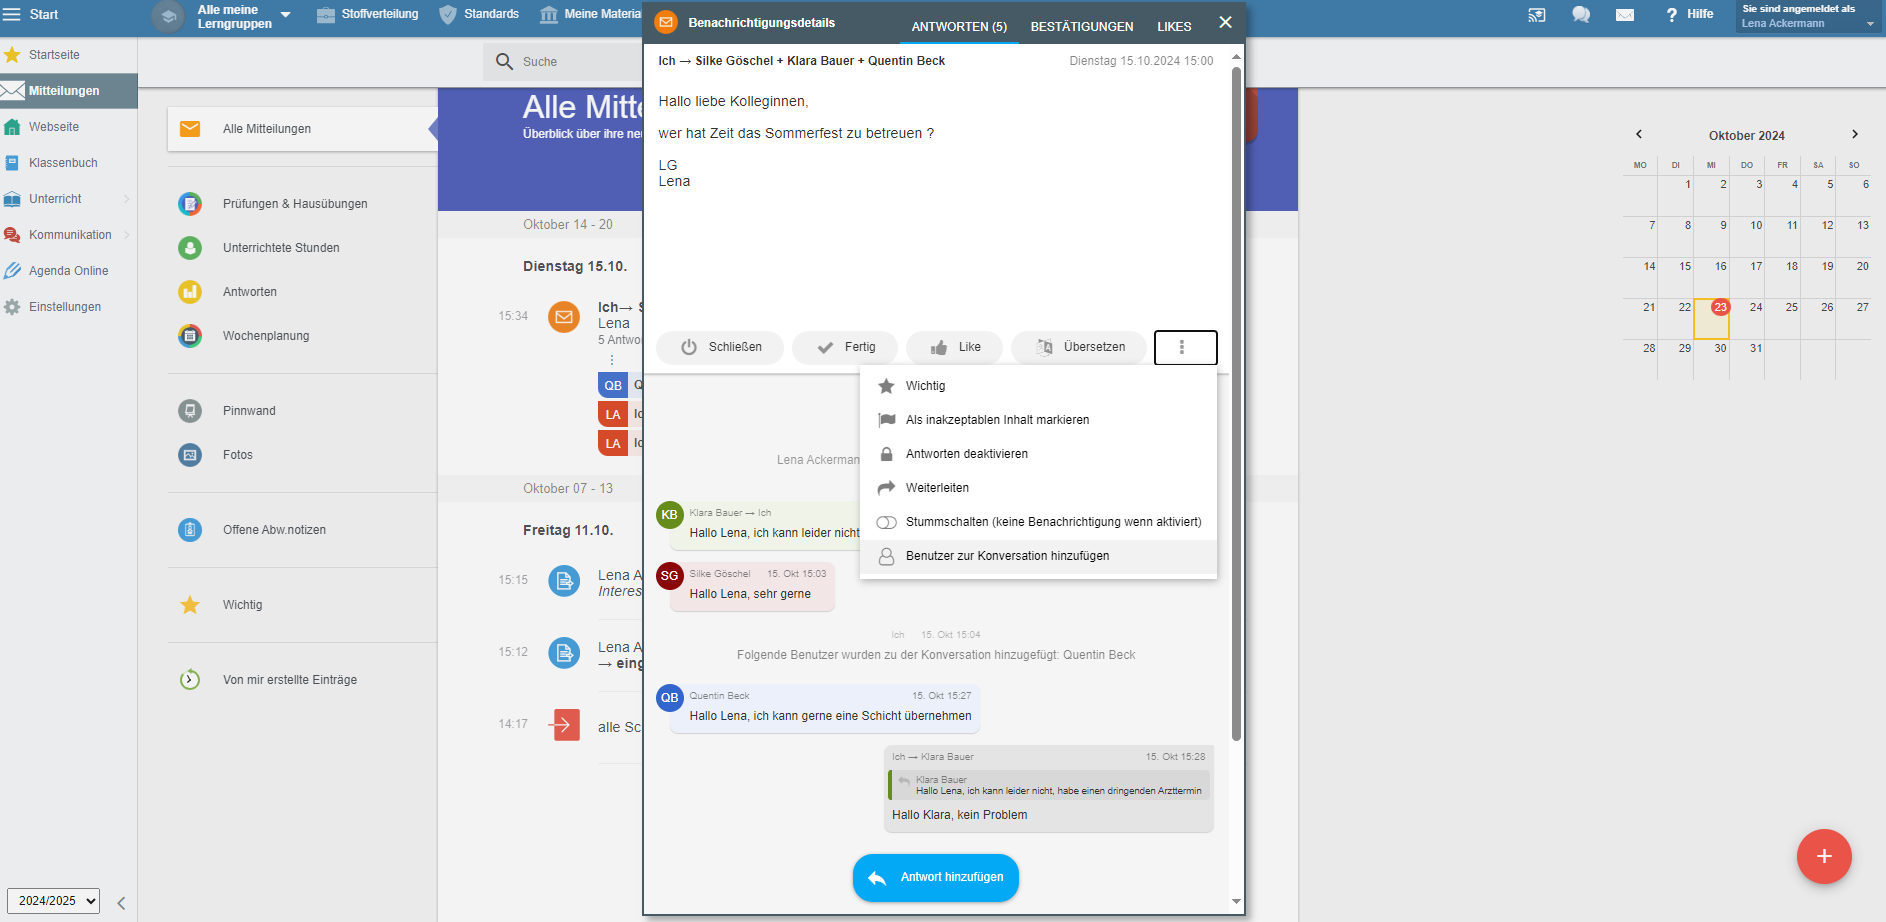This screenshot has height=922, width=1886.
Task: Select Benutzer zur Konversation hinzufügen
Action: pyautogui.click(x=1038, y=556)
